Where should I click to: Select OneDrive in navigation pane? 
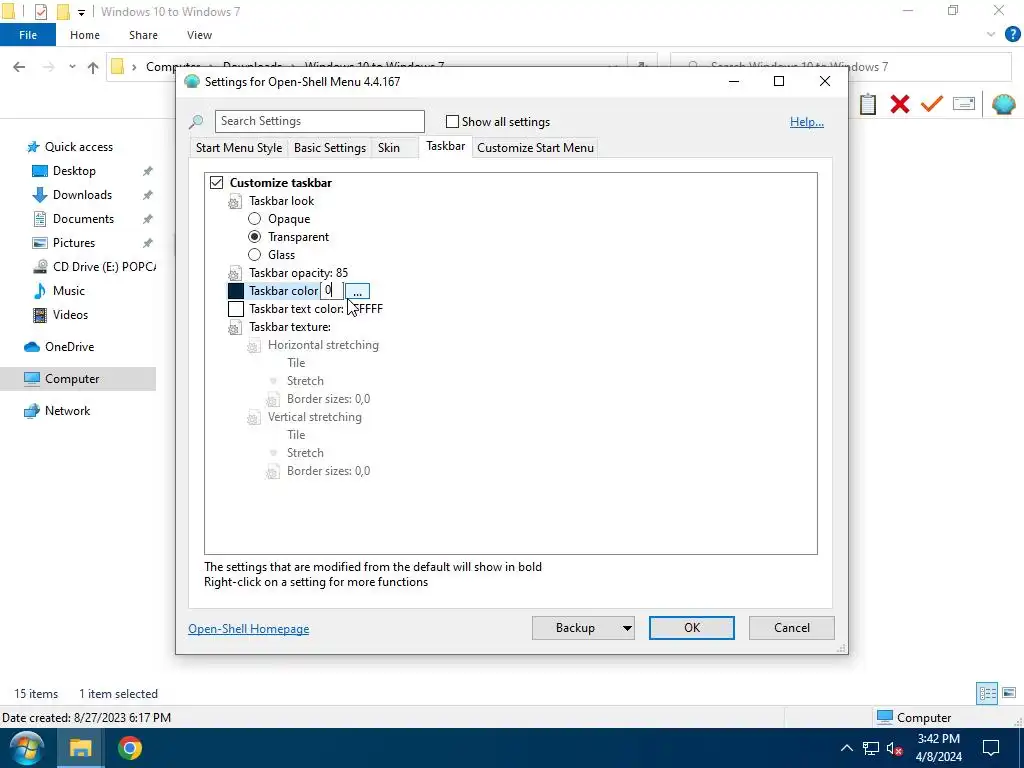pyautogui.click(x=69, y=347)
